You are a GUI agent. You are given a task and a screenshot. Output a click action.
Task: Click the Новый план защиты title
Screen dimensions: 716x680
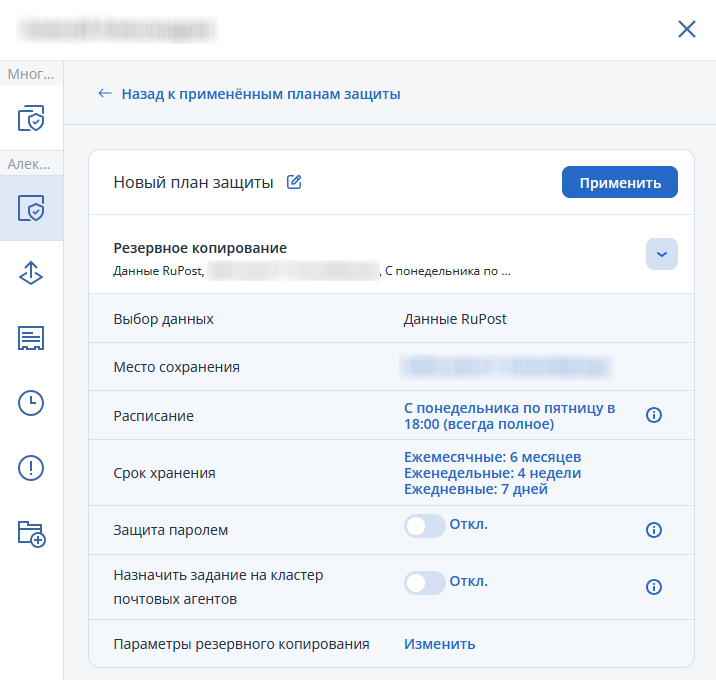pos(194,182)
